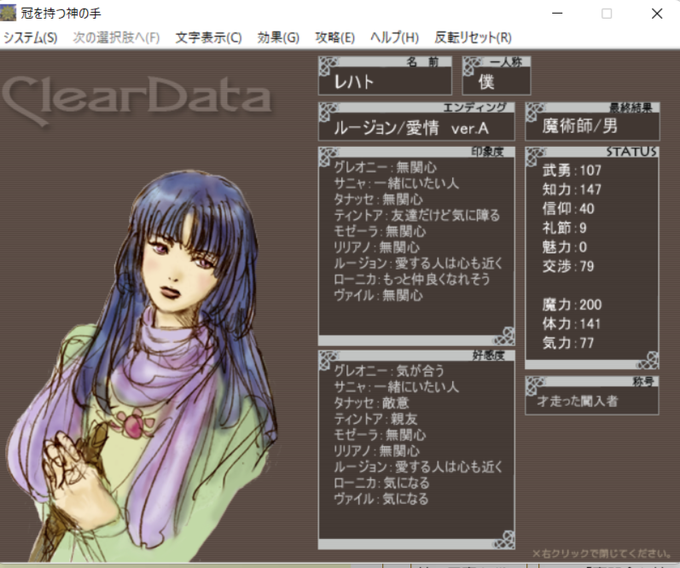The height and width of the screenshot is (568, 680).
Task: Click the title text 才走った闖入者
Action: [577, 401]
